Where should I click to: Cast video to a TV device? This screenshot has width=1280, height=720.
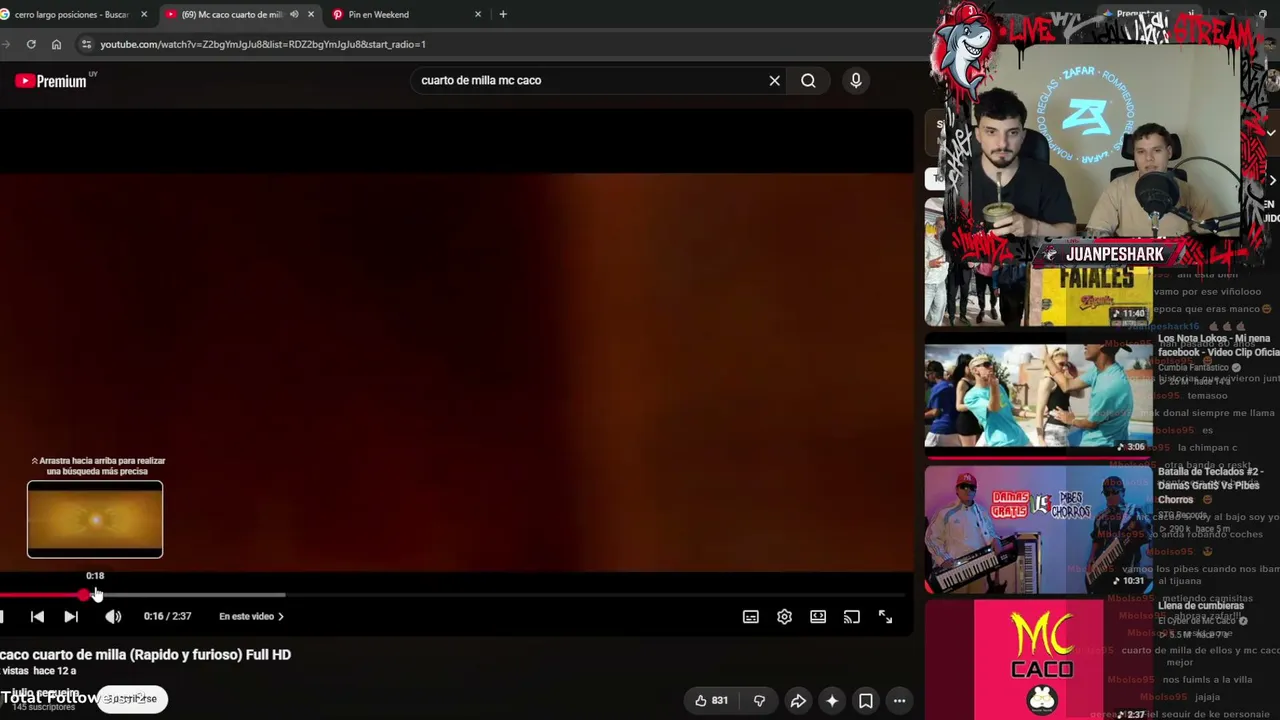tap(852, 617)
